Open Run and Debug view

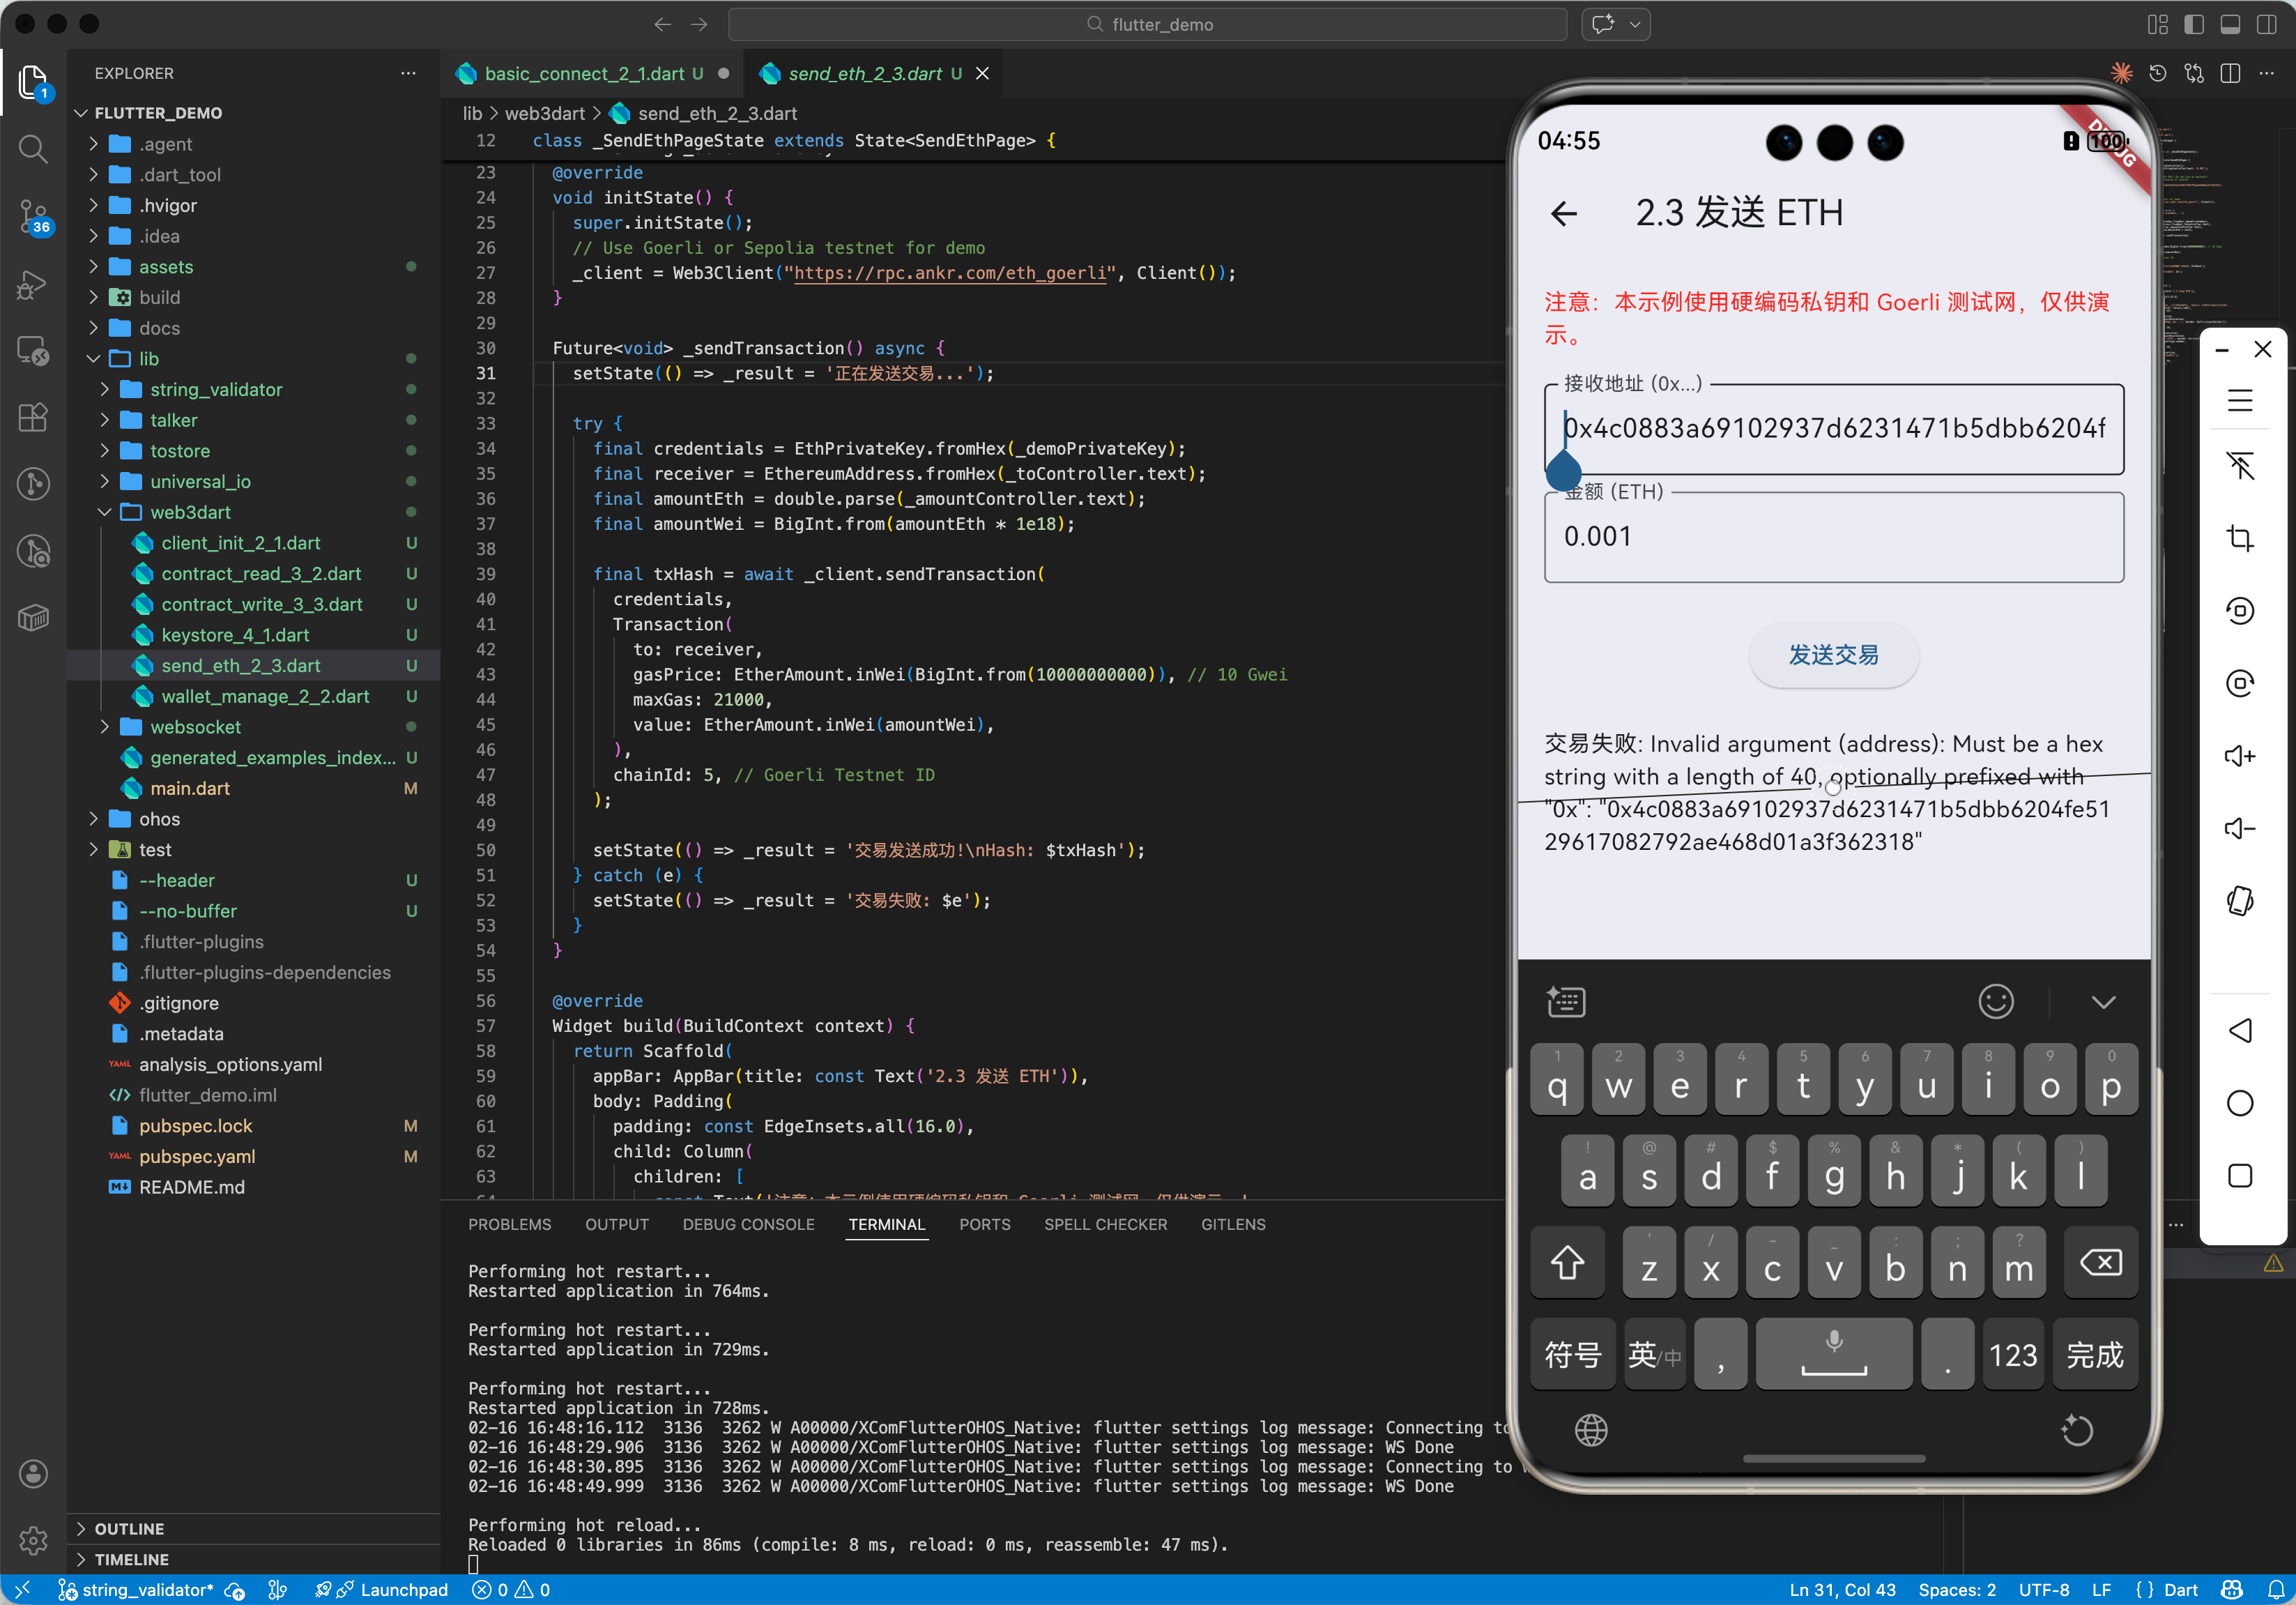(x=32, y=284)
